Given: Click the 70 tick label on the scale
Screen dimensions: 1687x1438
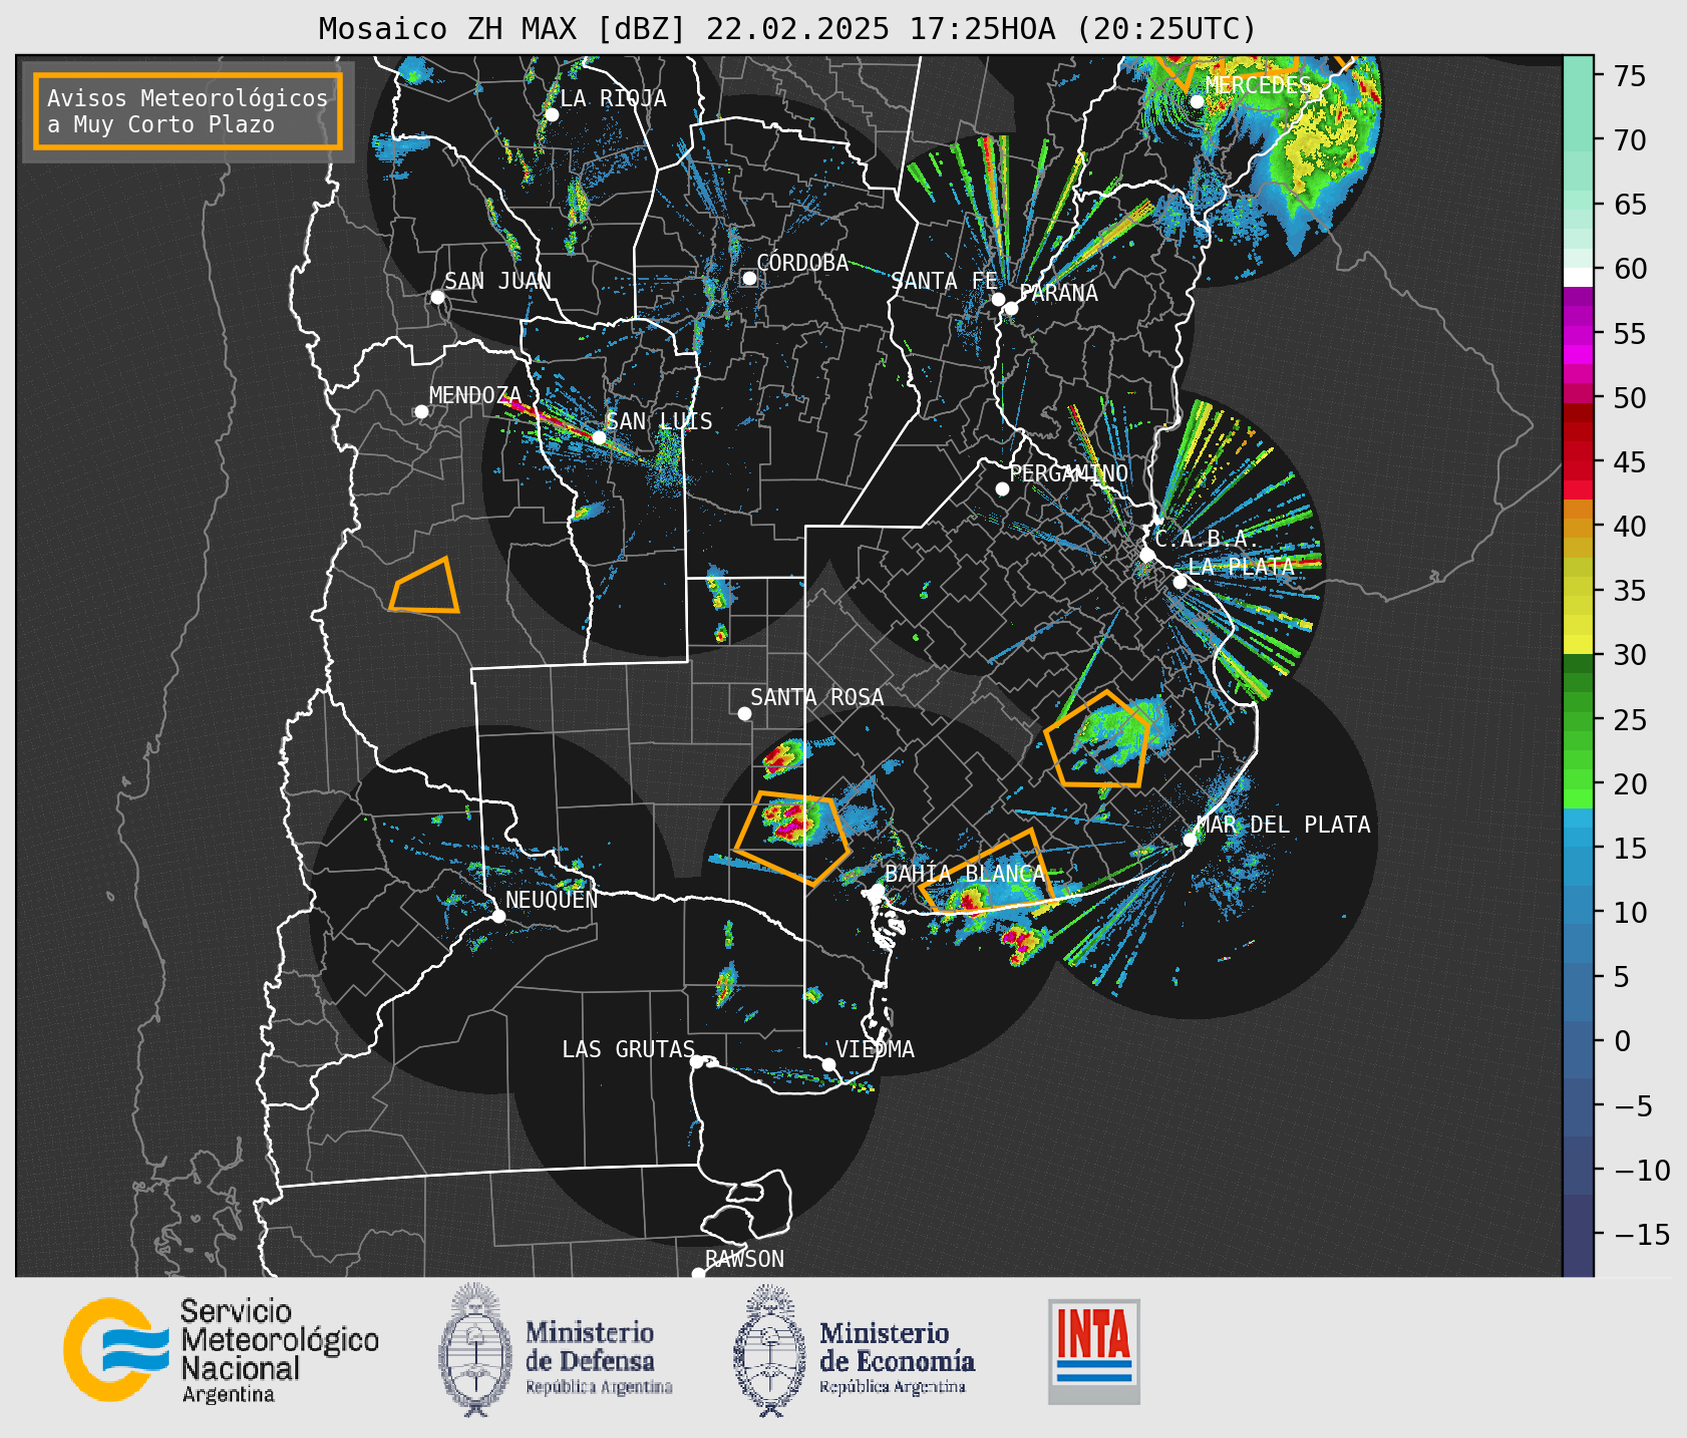Looking at the screenshot, I should click(1630, 140).
